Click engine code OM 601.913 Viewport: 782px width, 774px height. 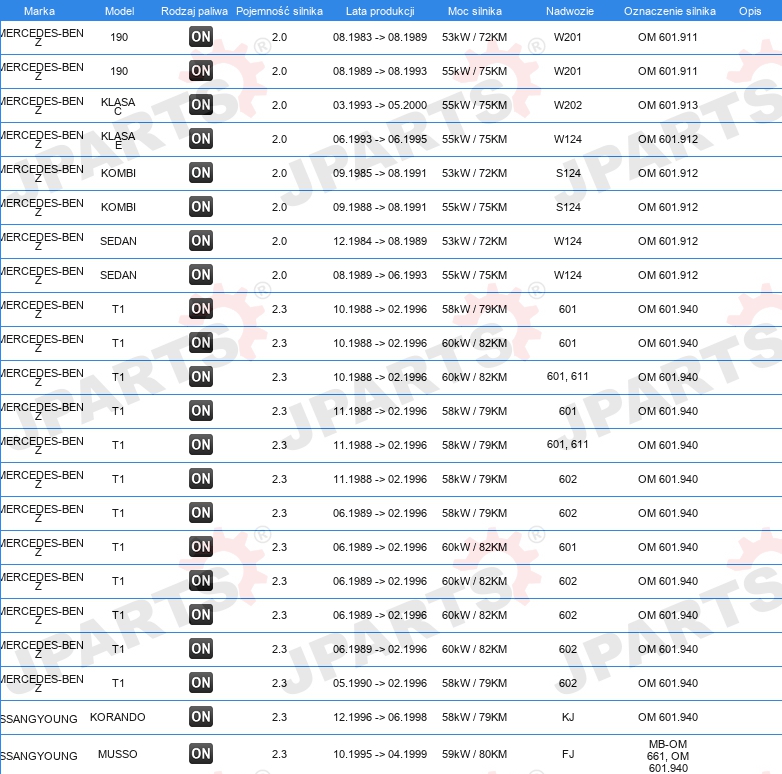tap(668, 105)
